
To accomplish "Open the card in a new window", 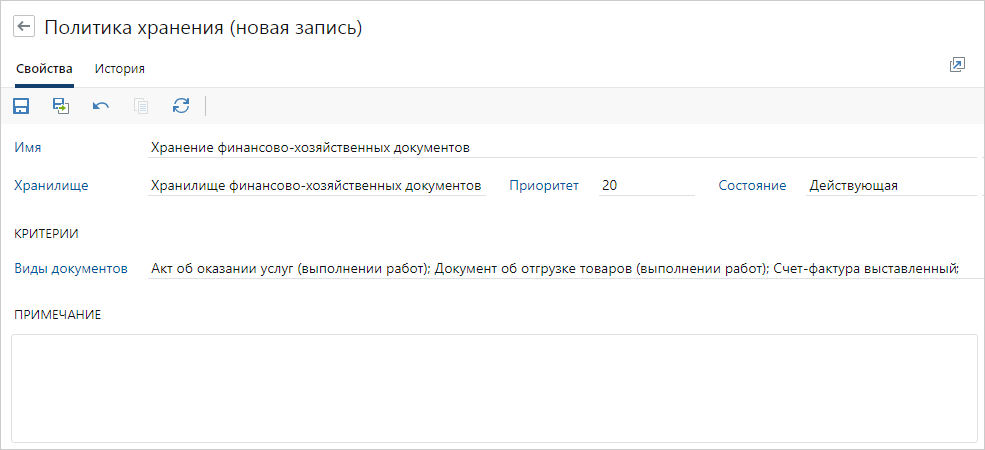I will tap(957, 65).
